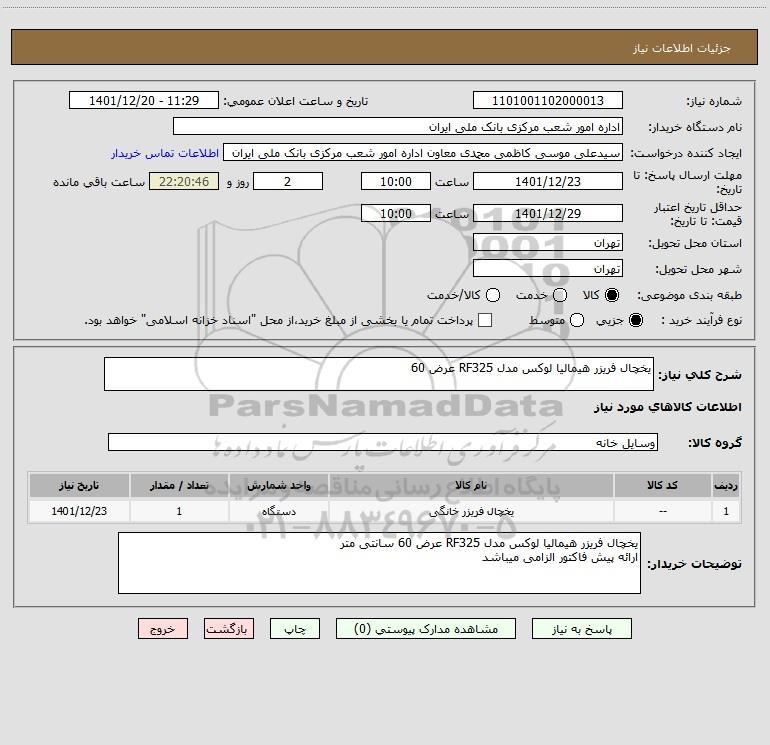
Task: Click the بازگشت back button
Action: (x=229, y=629)
